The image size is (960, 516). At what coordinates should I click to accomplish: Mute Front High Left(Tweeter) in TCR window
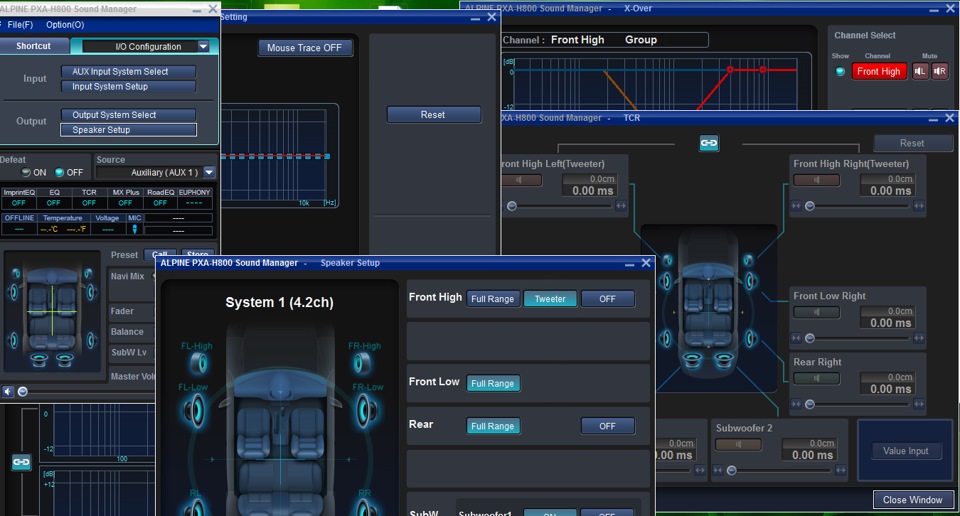(520, 180)
